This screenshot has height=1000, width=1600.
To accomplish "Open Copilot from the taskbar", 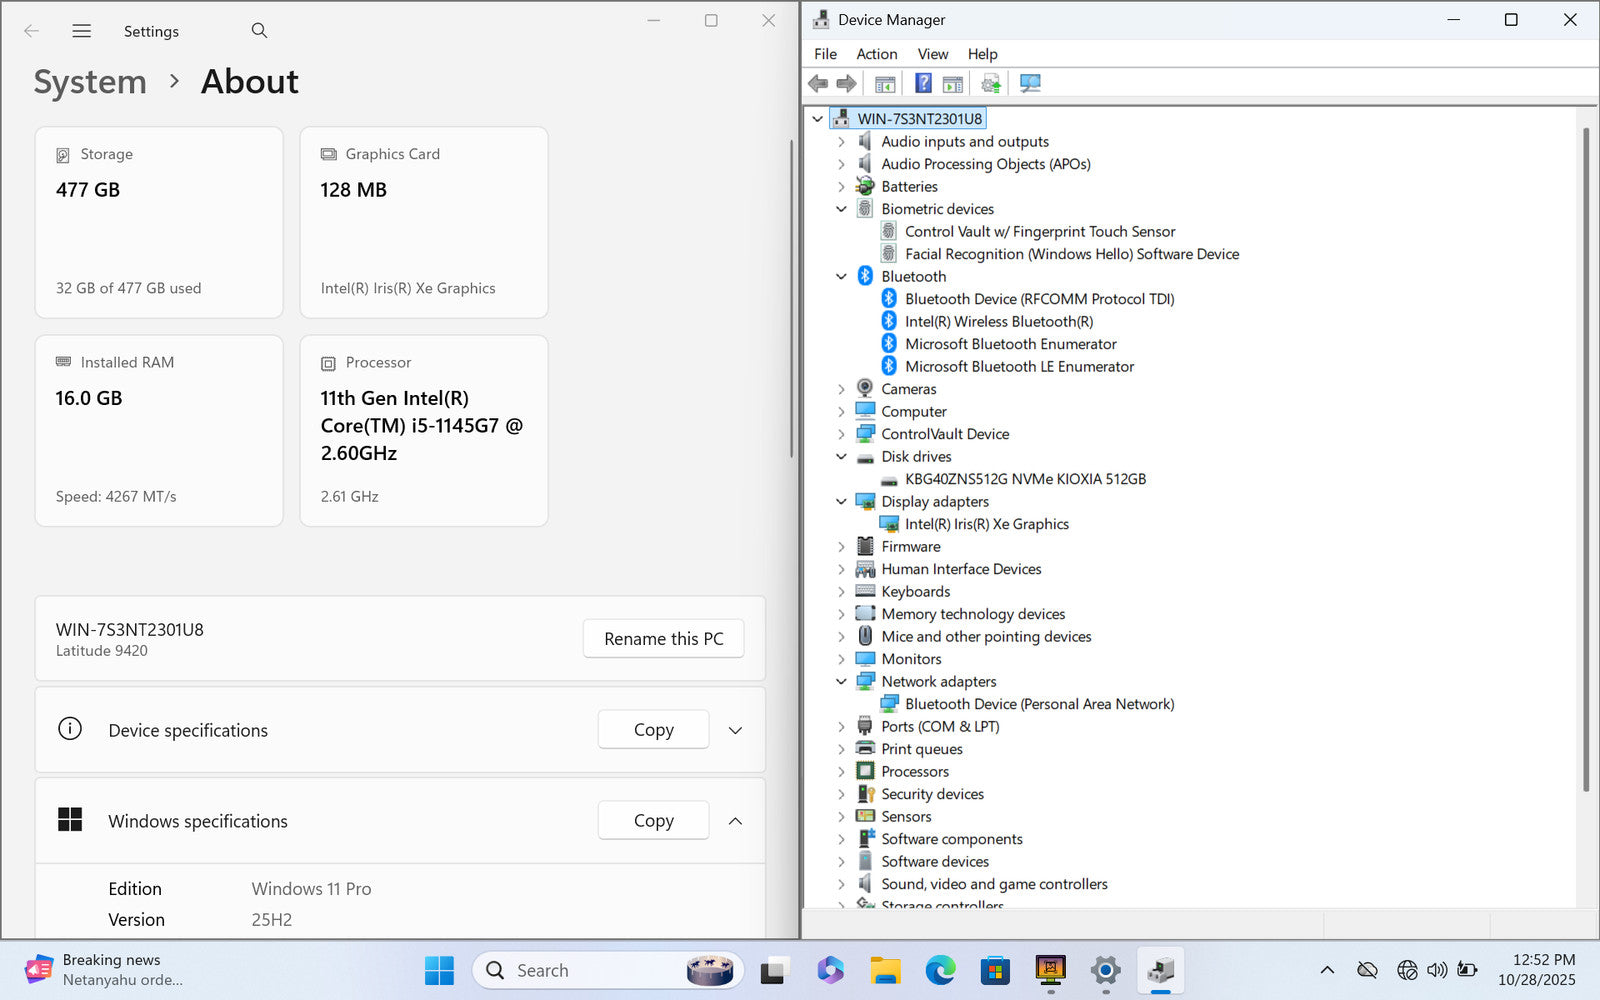I will [830, 970].
